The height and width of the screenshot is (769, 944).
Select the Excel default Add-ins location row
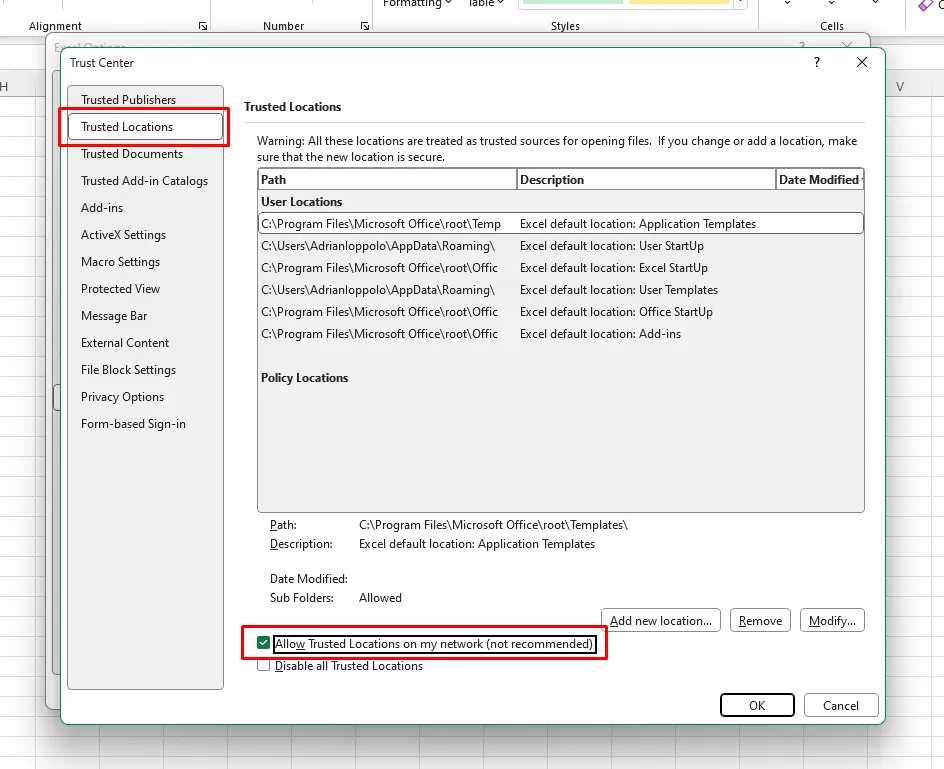[560, 334]
